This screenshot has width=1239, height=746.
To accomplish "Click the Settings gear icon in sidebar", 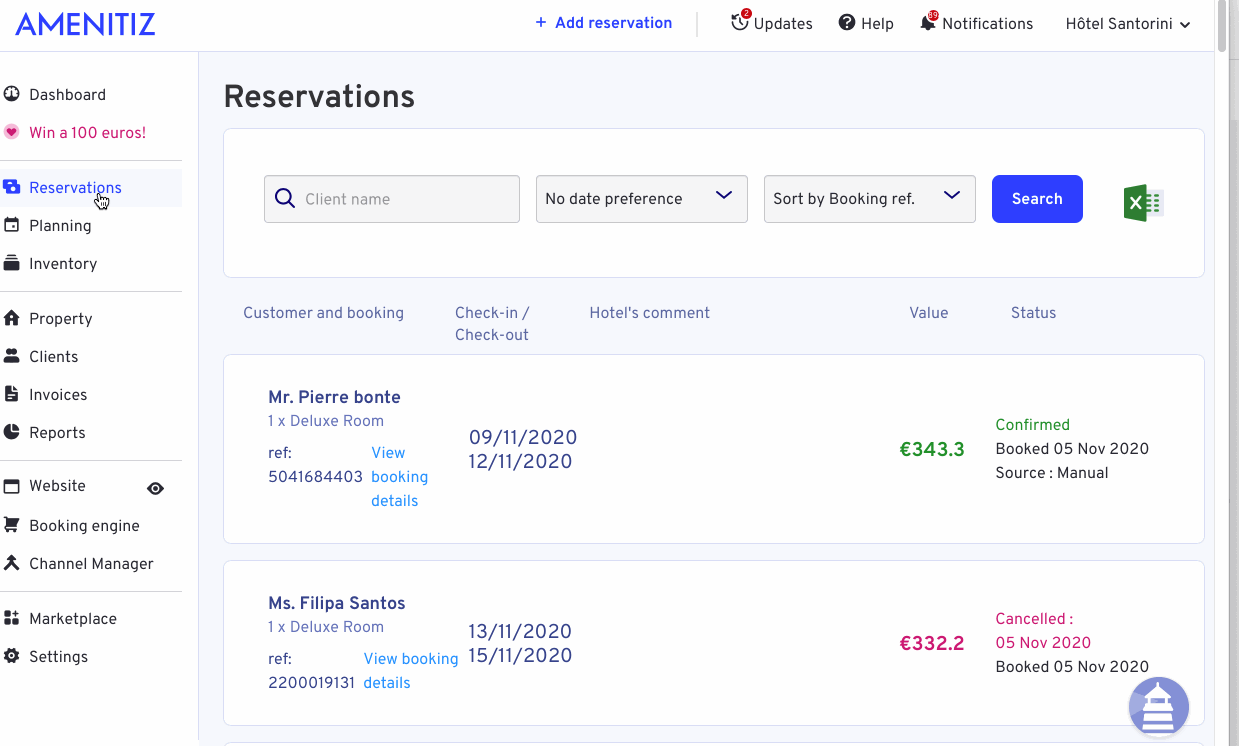I will click(x=12, y=656).
